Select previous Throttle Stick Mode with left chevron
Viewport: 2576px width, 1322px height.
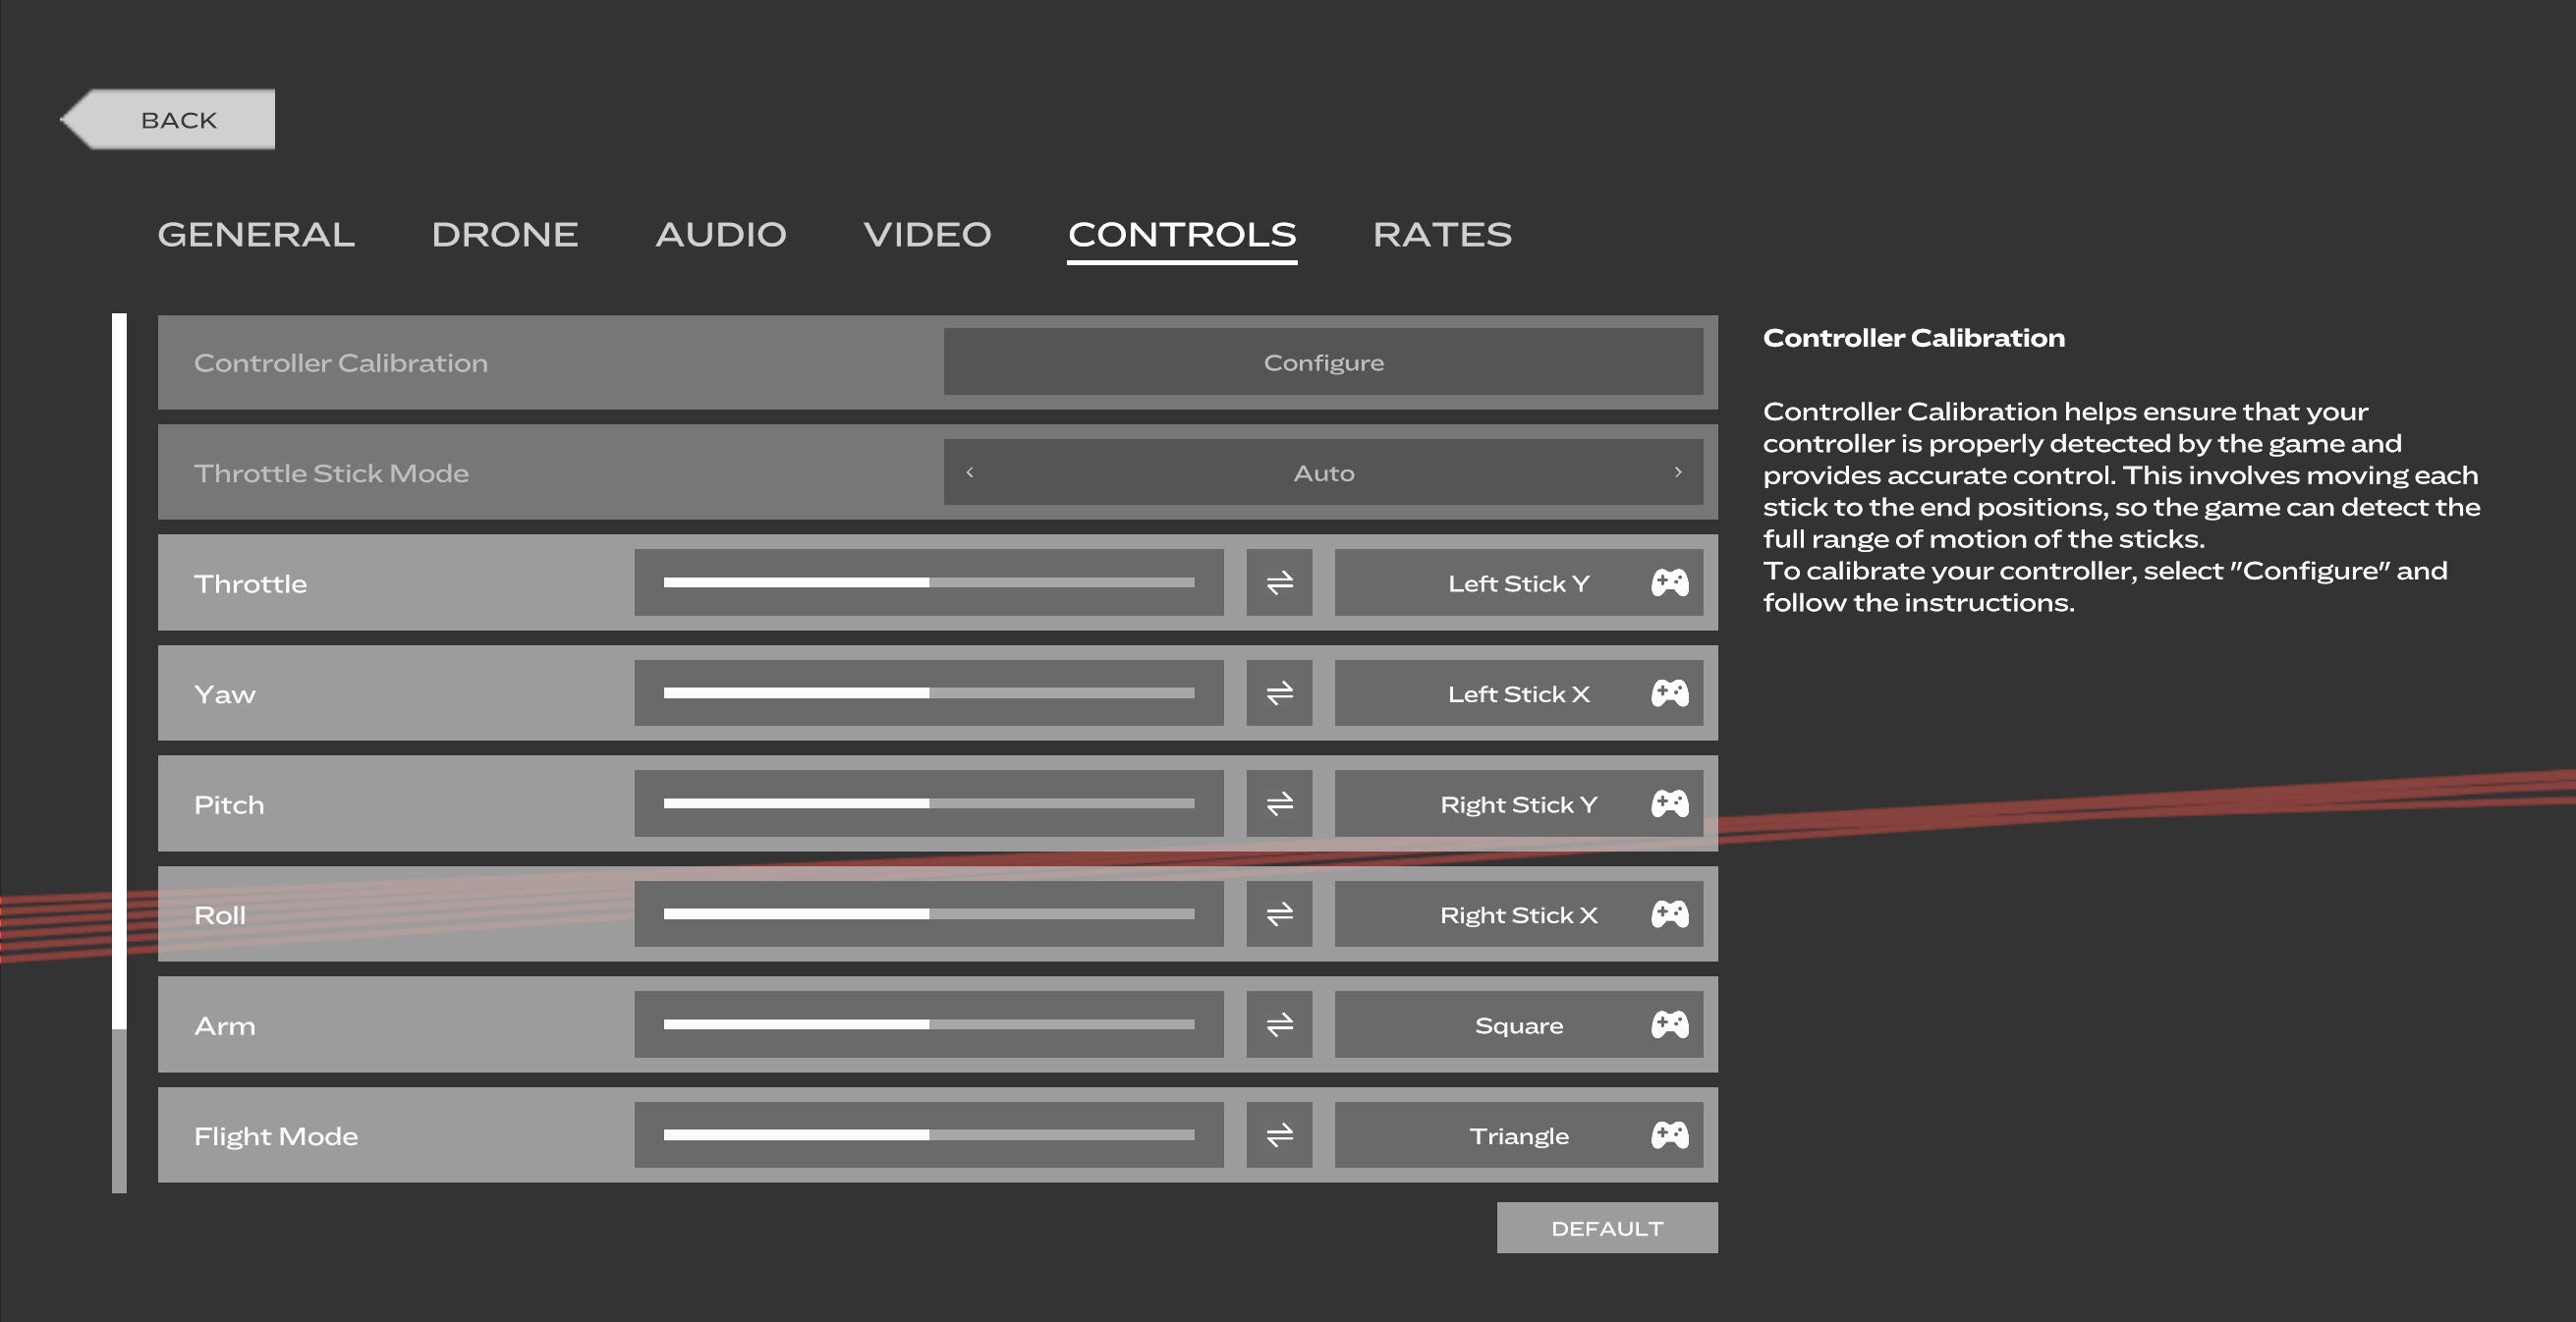[969, 472]
